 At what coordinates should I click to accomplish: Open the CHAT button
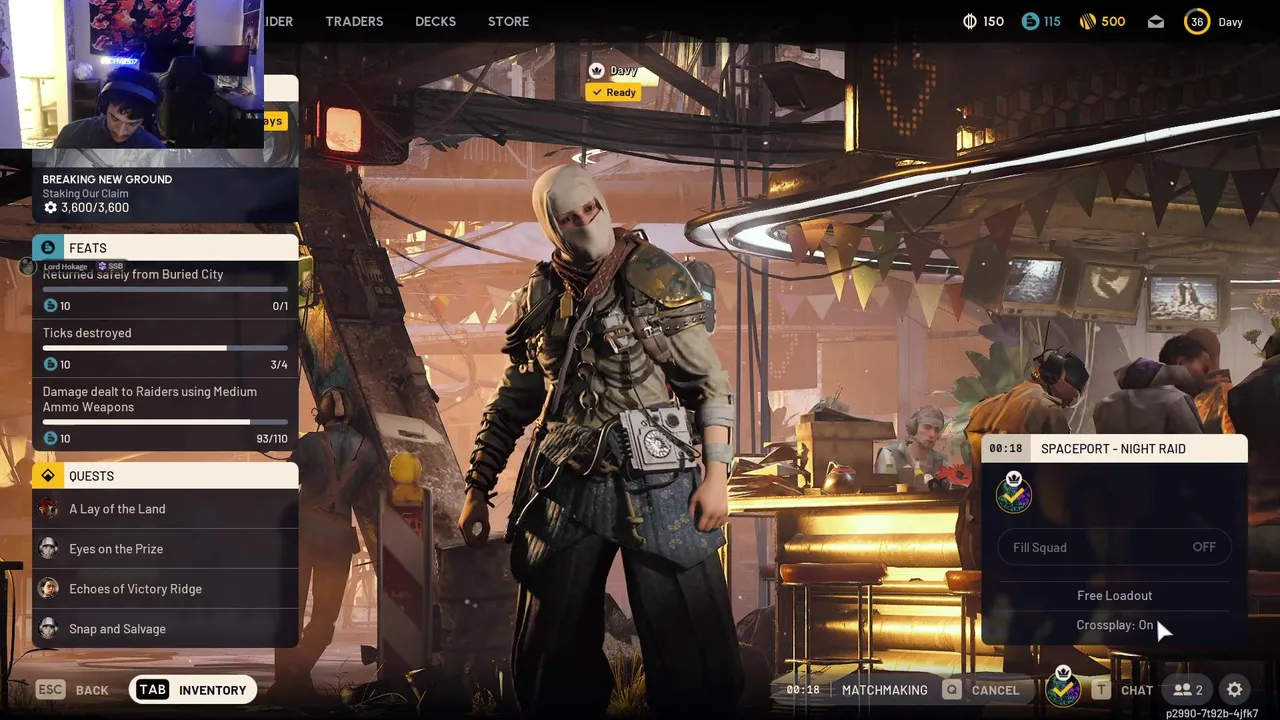coord(1122,690)
